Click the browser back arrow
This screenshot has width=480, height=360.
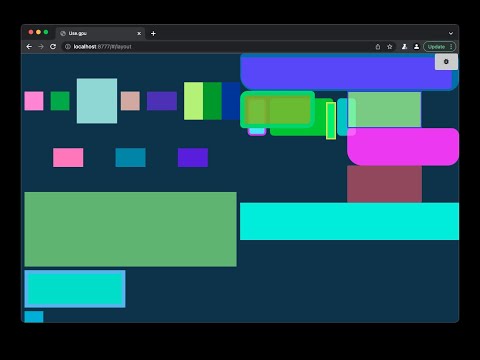pyautogui.click(x=29, y=47)
